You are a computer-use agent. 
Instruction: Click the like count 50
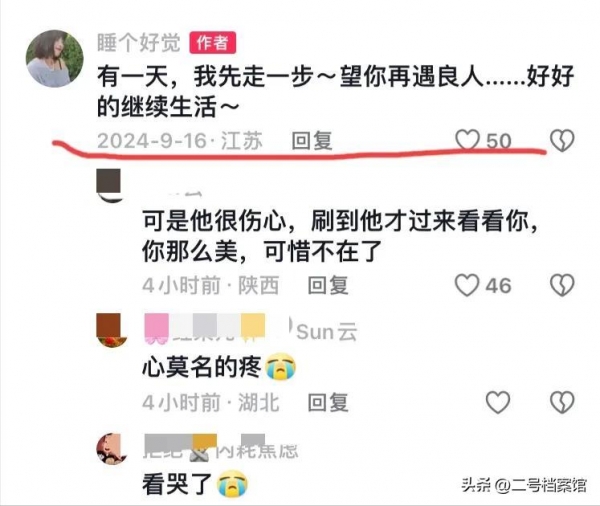coord(499,141)
